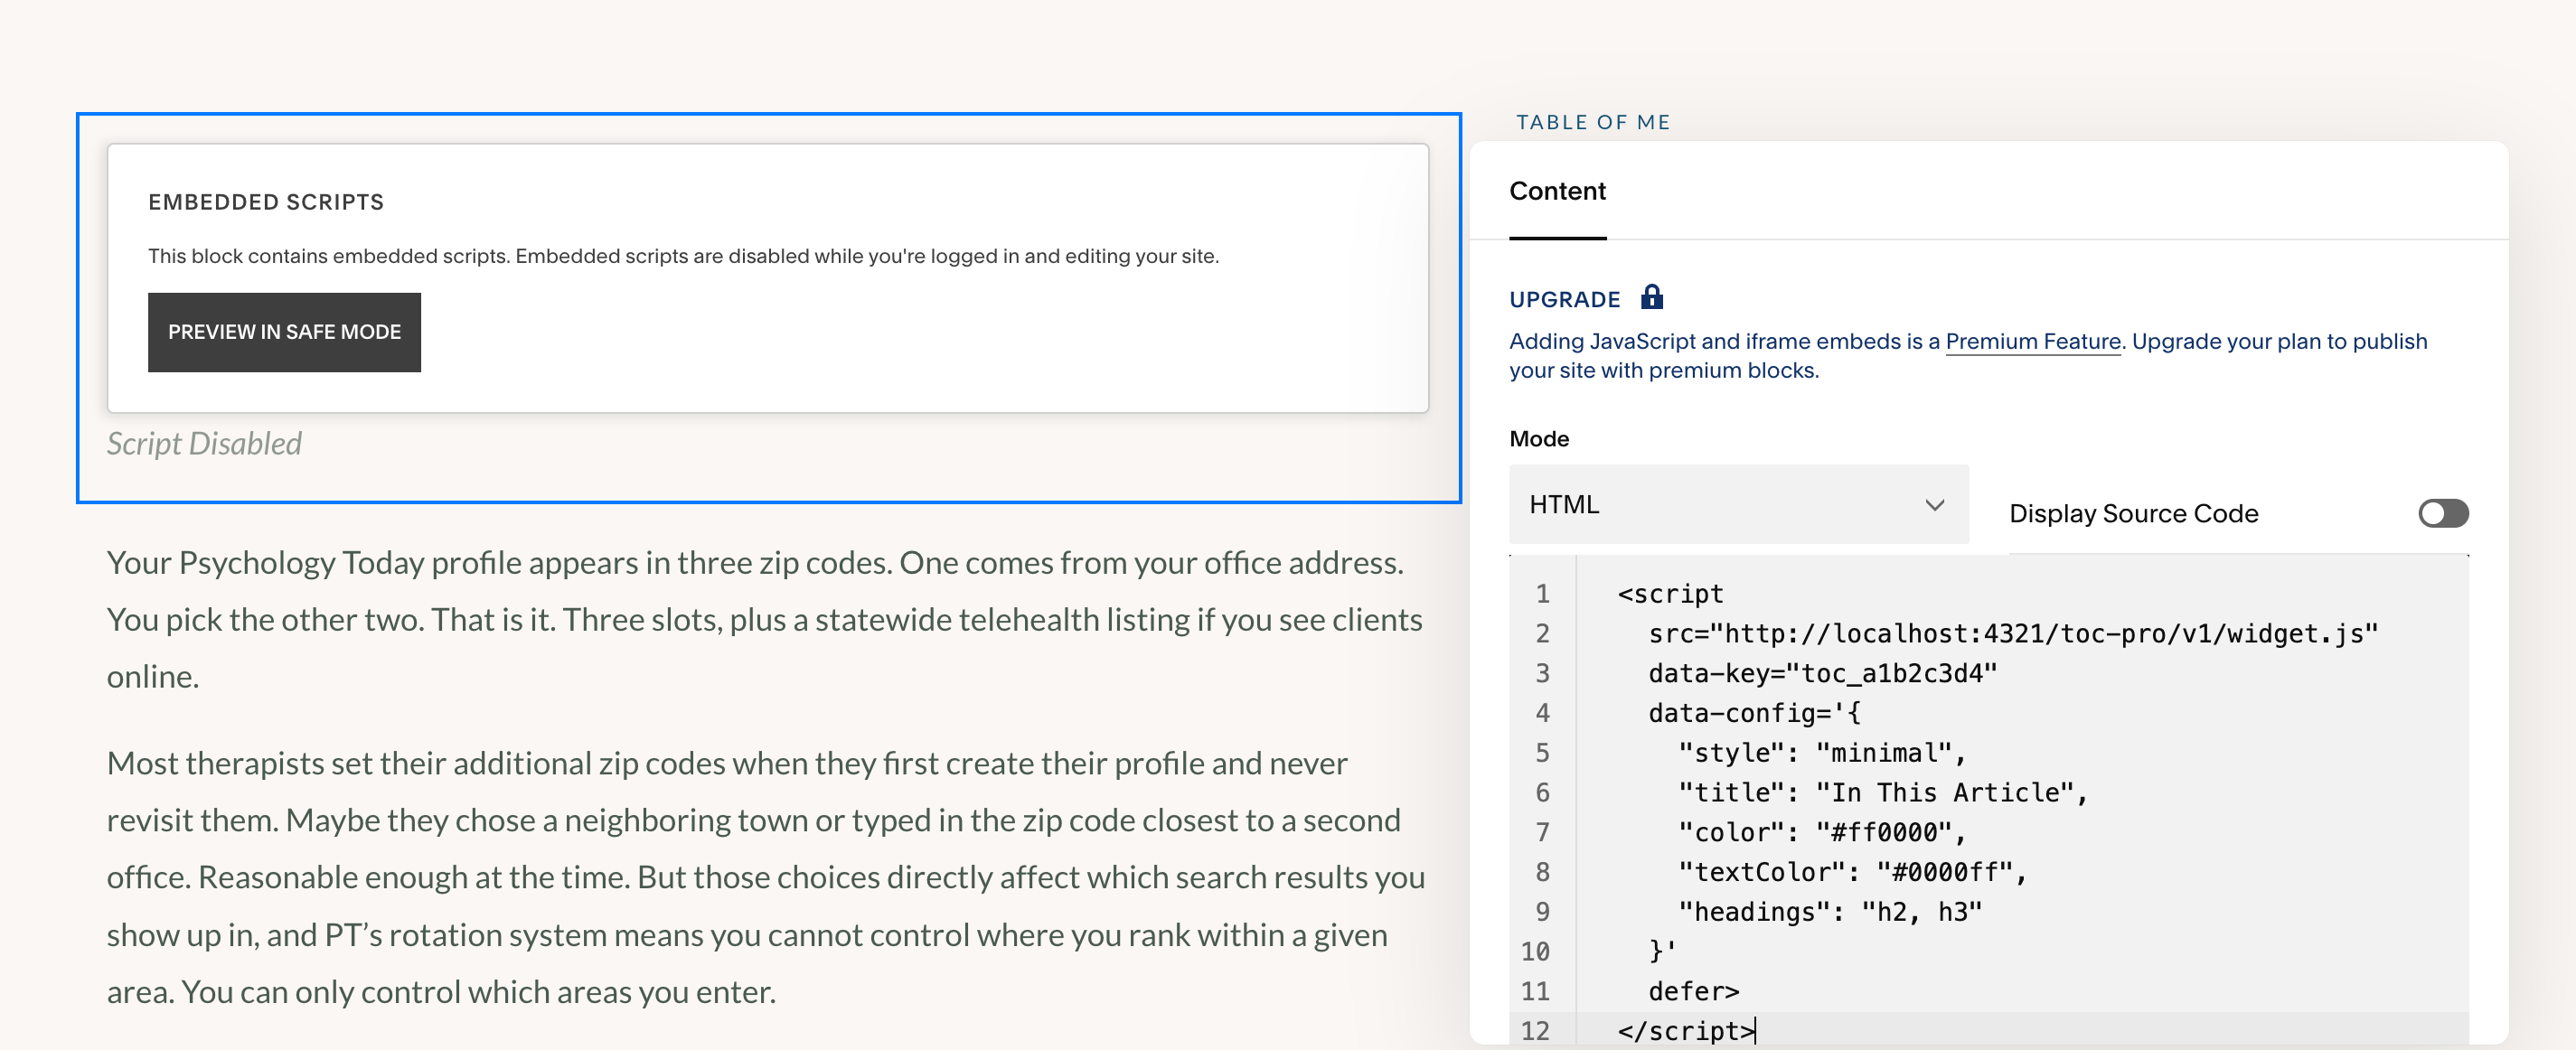The image size is (2576, 1050).
Task: Place cursor after the closing script tag
Action: pos(1757,1031)
